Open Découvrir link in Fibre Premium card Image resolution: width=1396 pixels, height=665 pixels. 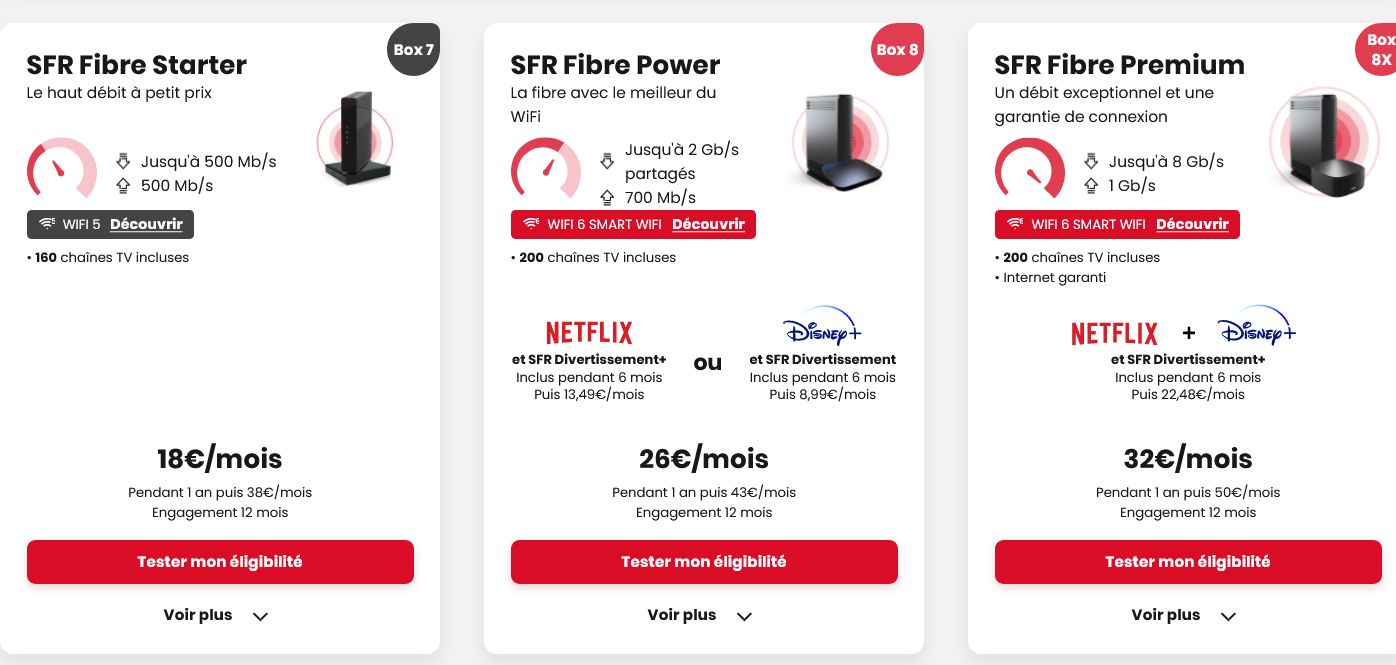click(1192, 224)
